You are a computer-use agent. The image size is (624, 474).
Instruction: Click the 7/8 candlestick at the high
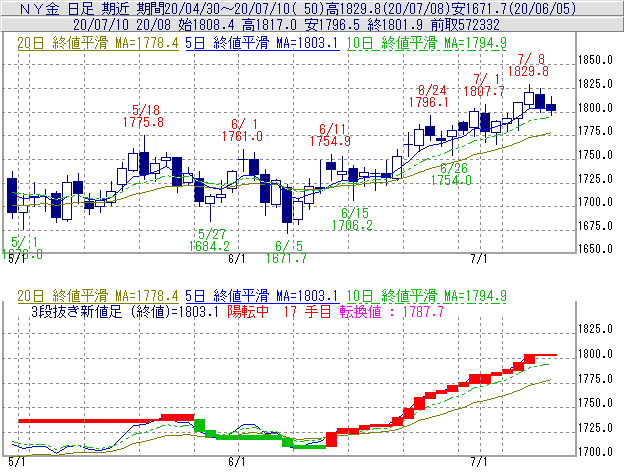point(529,98)
